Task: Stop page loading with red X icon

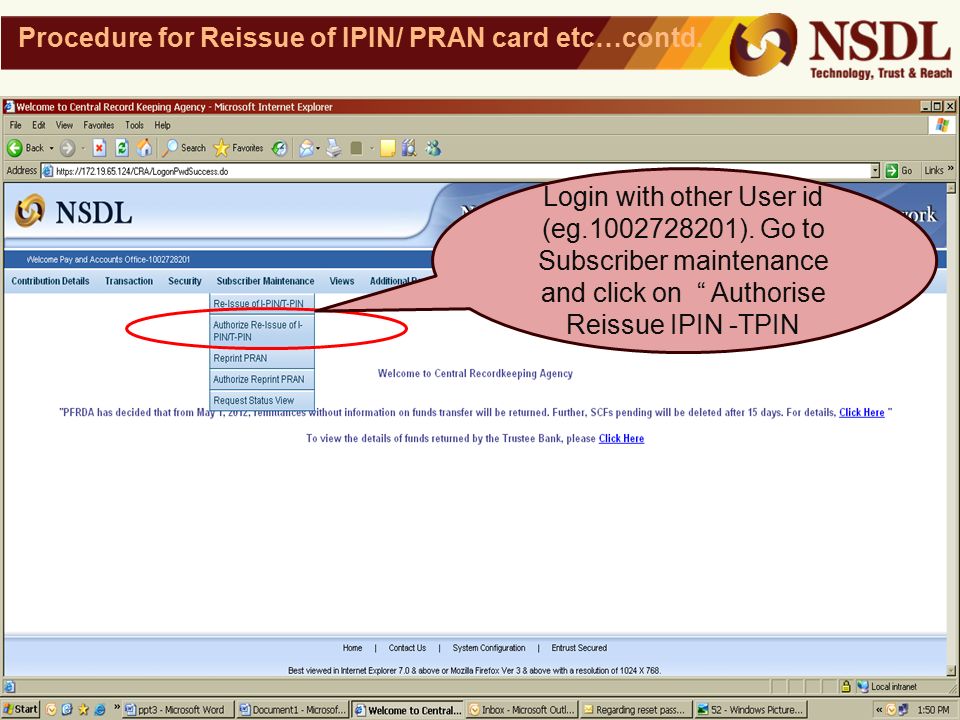Action: point(99,148)
